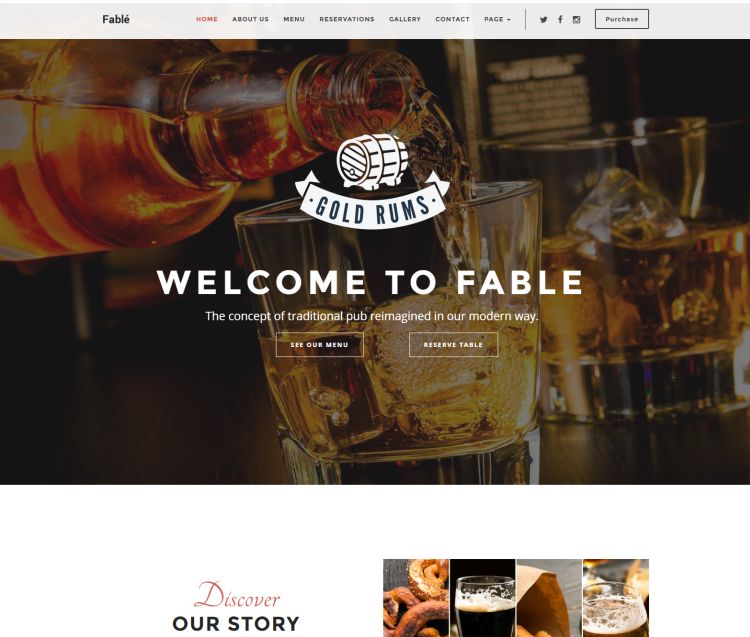Go to the Home nav item
The height and width of the screenshot is (637, 750).
pos(207,19)
